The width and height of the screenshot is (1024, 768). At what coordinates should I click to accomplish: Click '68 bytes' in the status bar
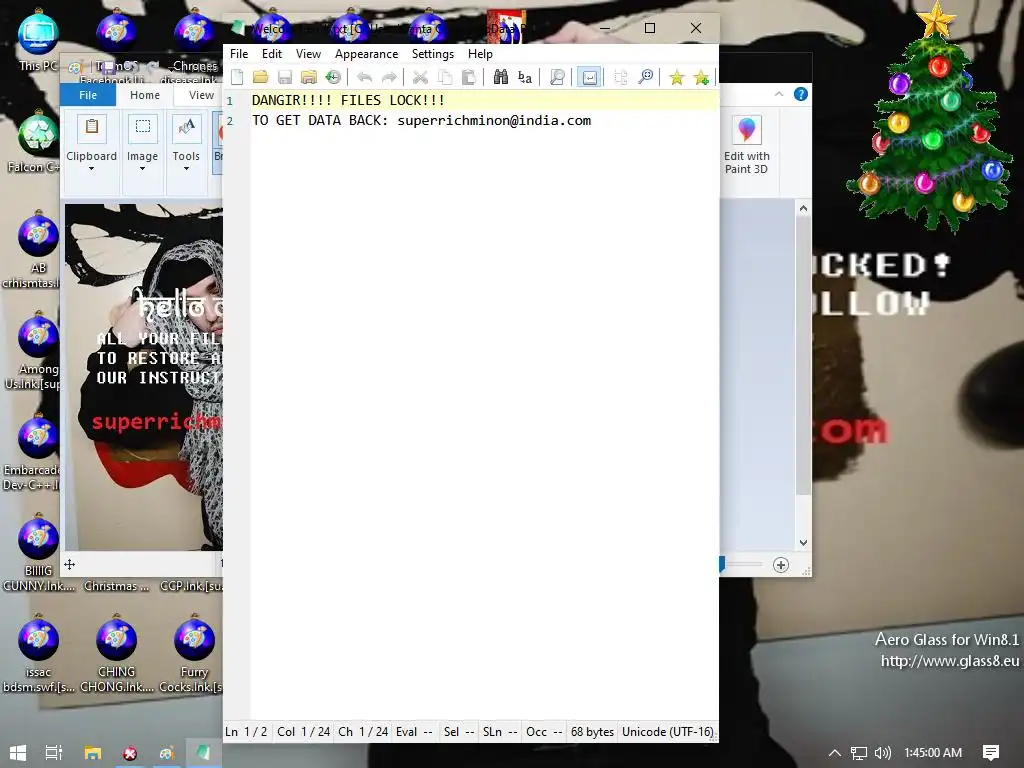point(592,731)
